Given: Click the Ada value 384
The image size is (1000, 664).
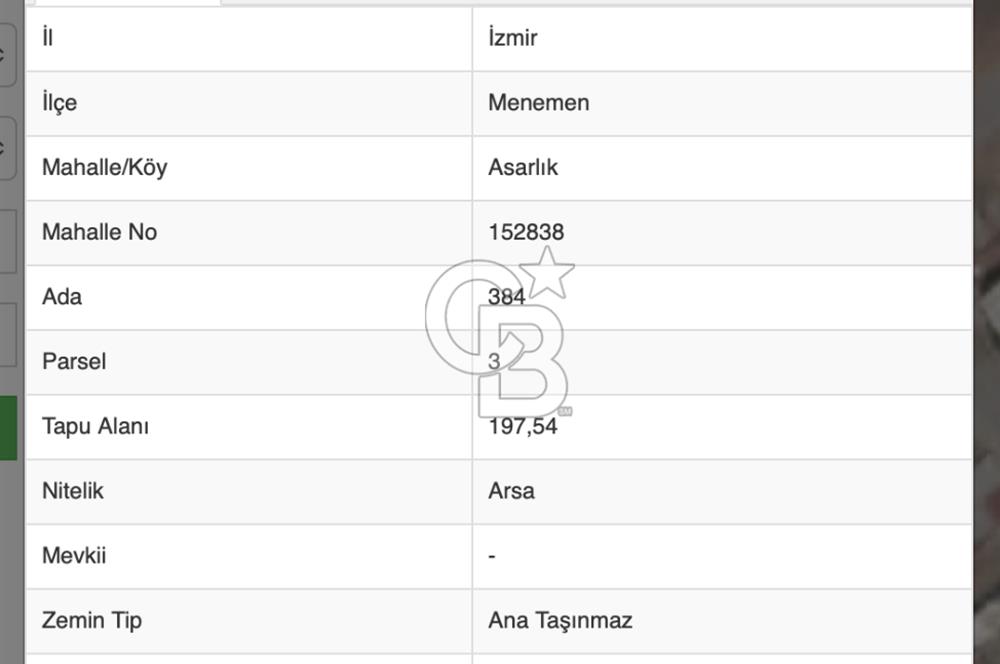Looking at the screenshot, I should tap(506, 297).
